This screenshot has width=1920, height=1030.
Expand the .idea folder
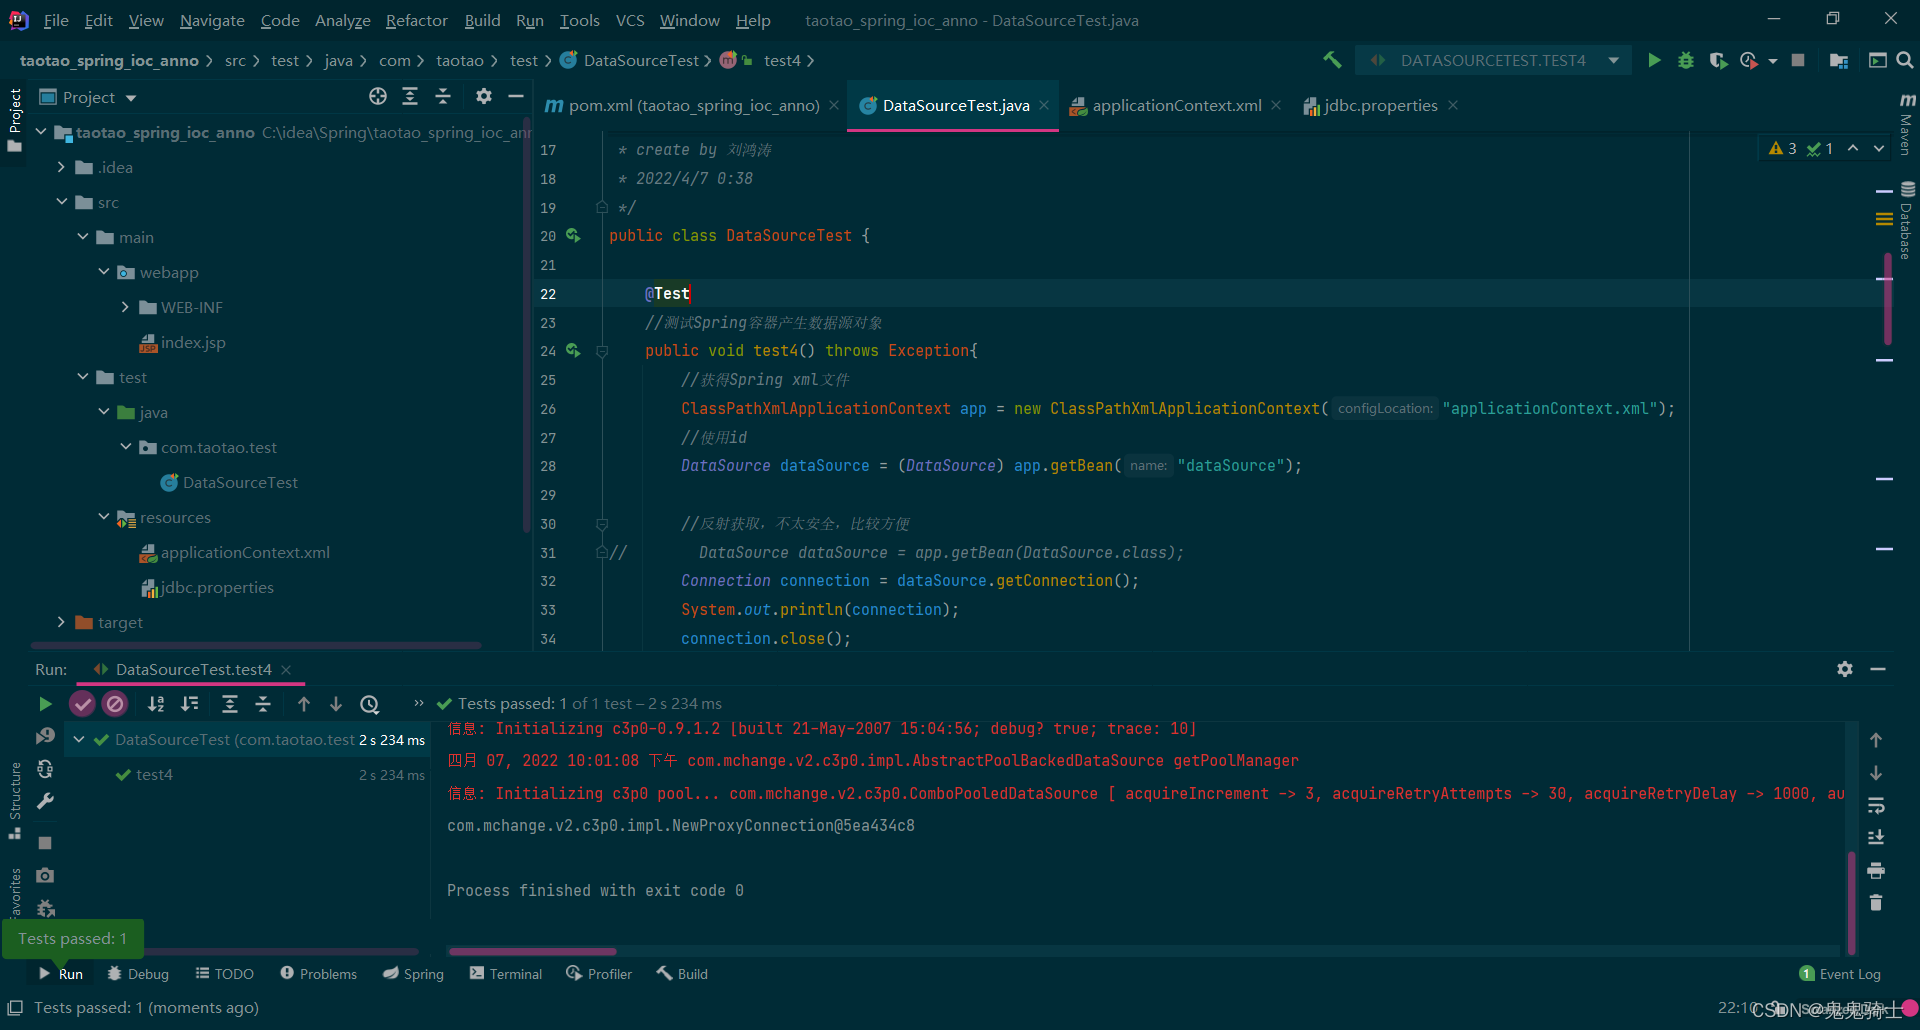click(61, 167)
